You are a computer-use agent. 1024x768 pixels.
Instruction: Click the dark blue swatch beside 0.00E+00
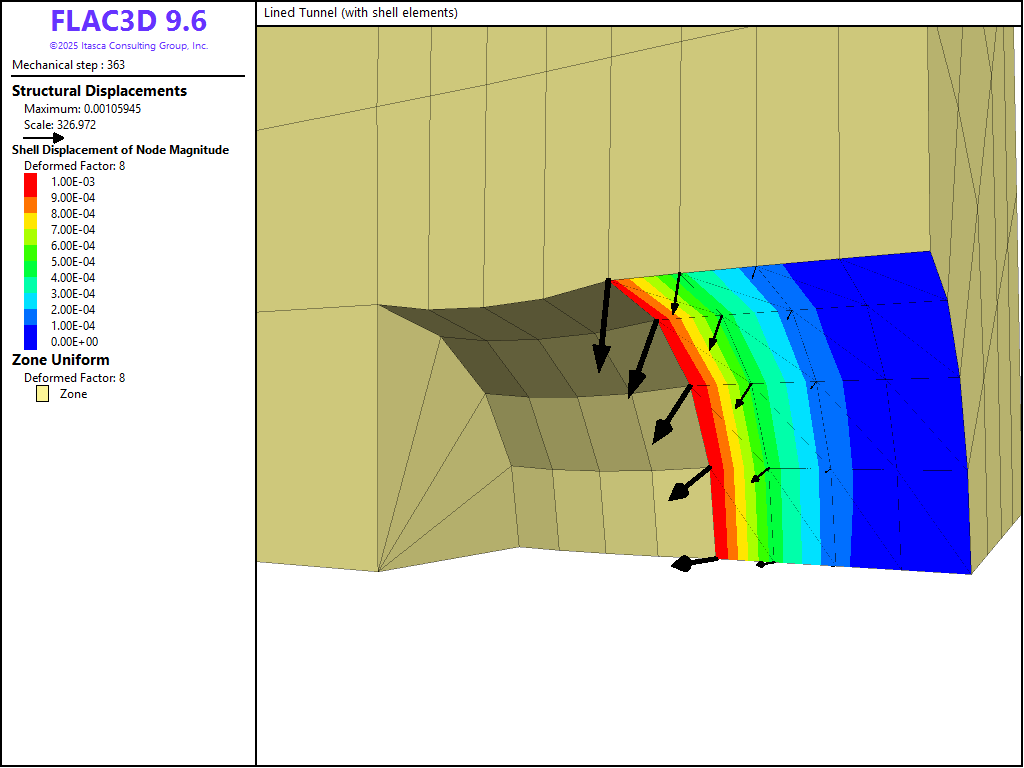[30, 340]
